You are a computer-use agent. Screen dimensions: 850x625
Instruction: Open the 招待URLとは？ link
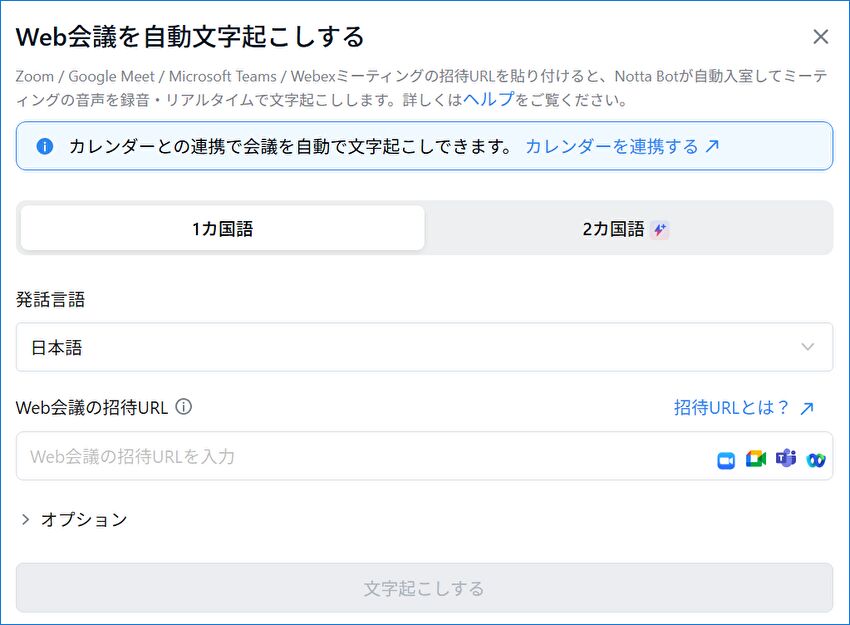click(x=732, y=408)
